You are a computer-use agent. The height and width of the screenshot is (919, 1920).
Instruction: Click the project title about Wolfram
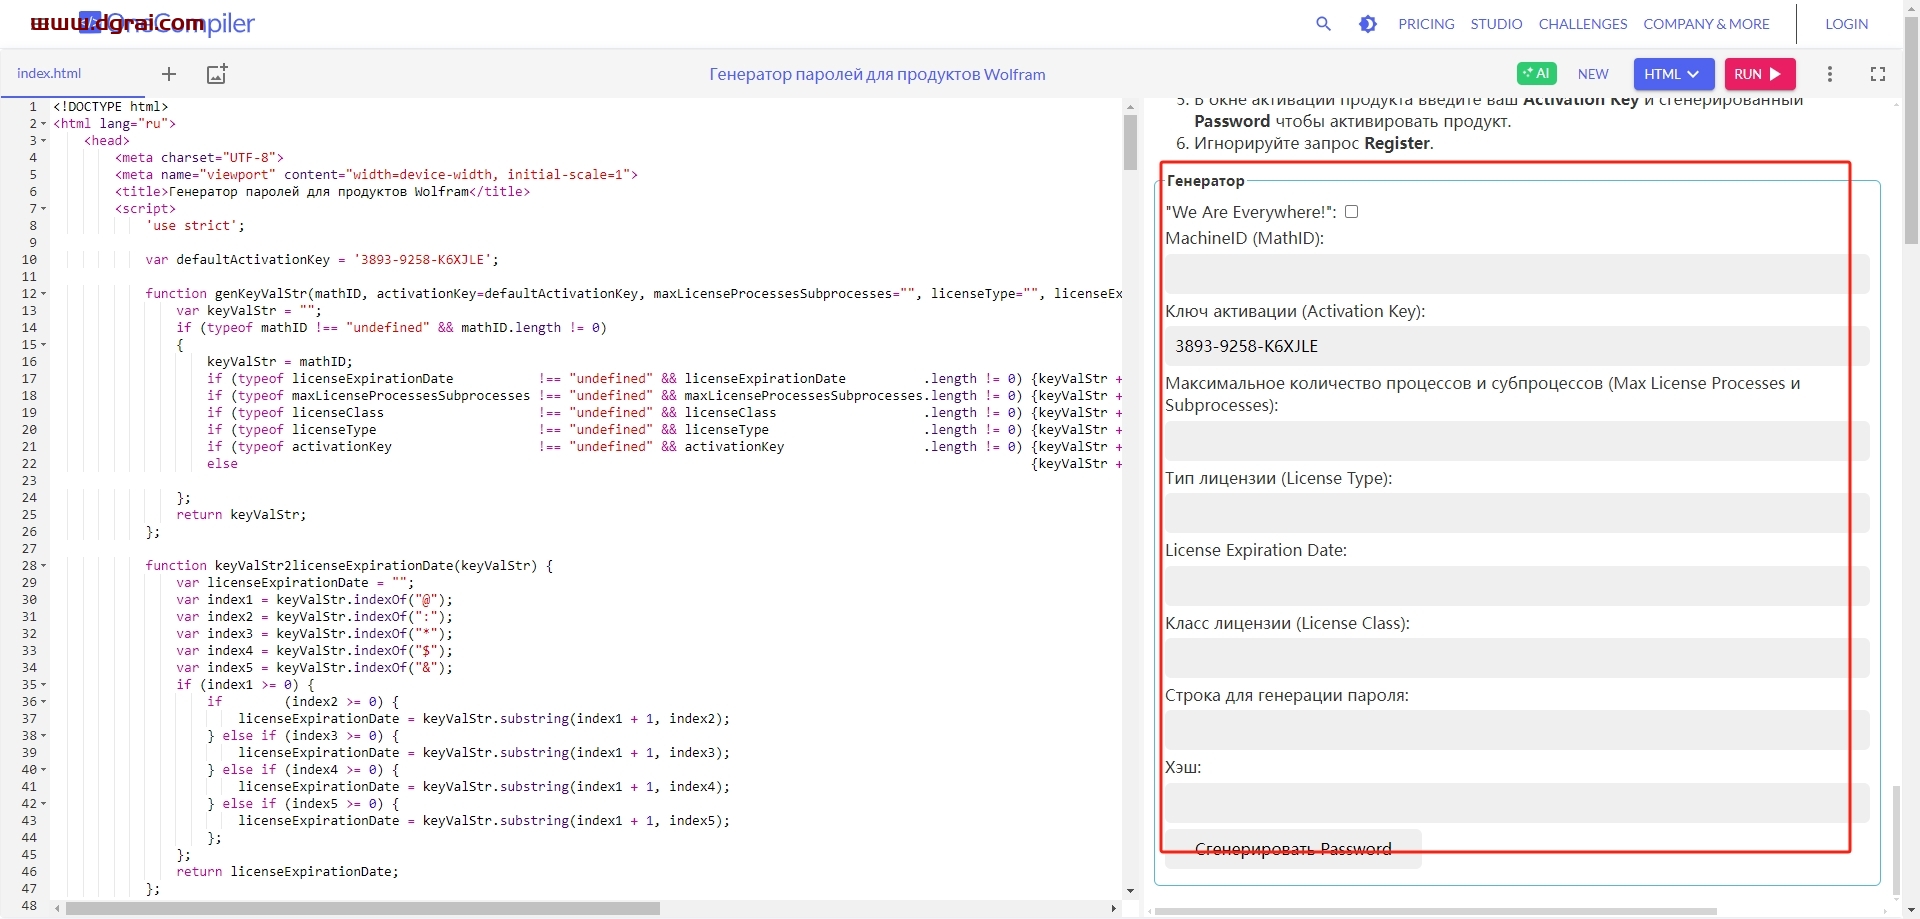(877, 74)
